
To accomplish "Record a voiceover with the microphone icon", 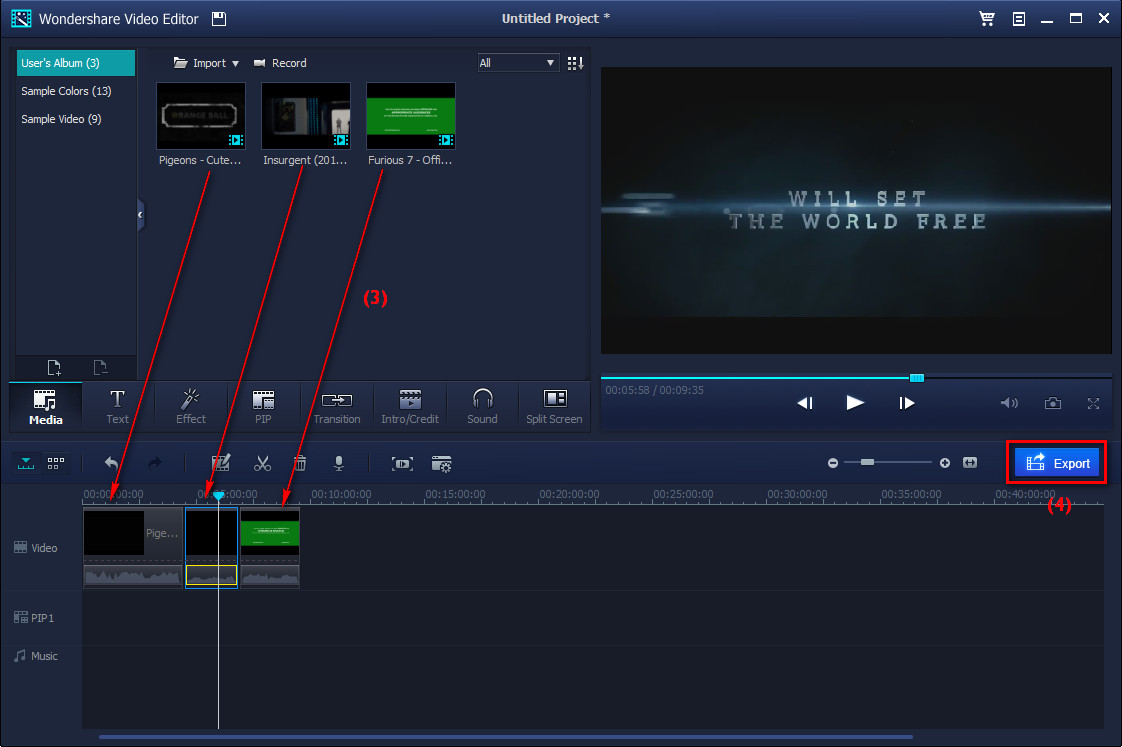I will tap(338, 463).
